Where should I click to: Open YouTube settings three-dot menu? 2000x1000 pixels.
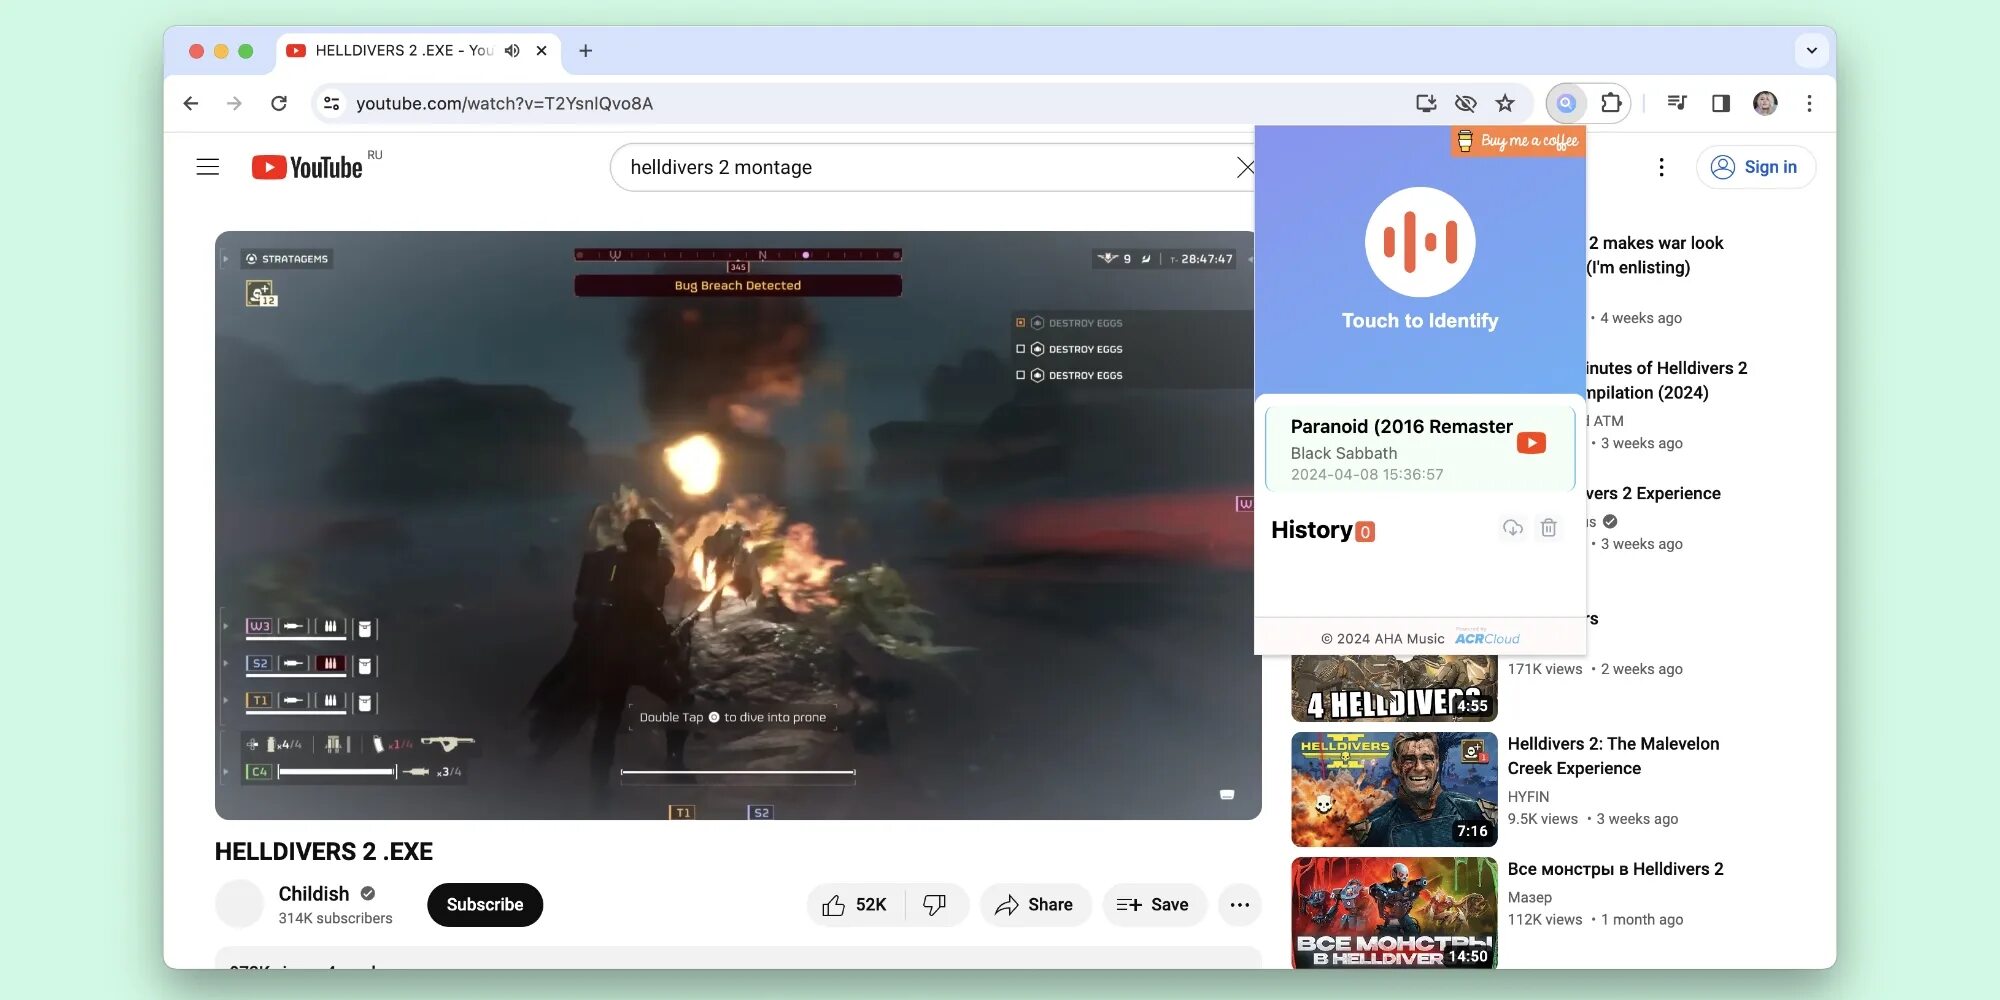(x=1661, y=167)
